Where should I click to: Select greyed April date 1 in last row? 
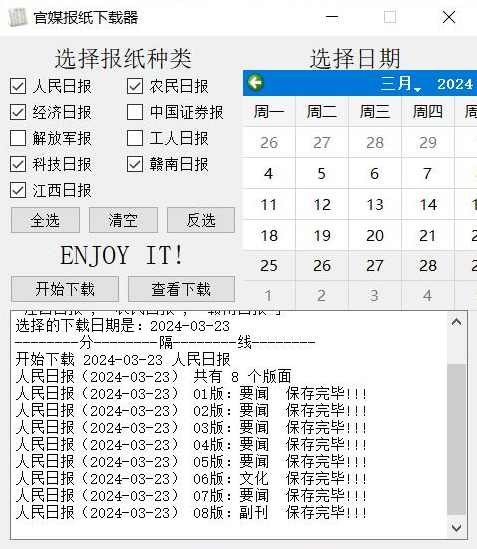pyautogui.click(x=269, y=296)
